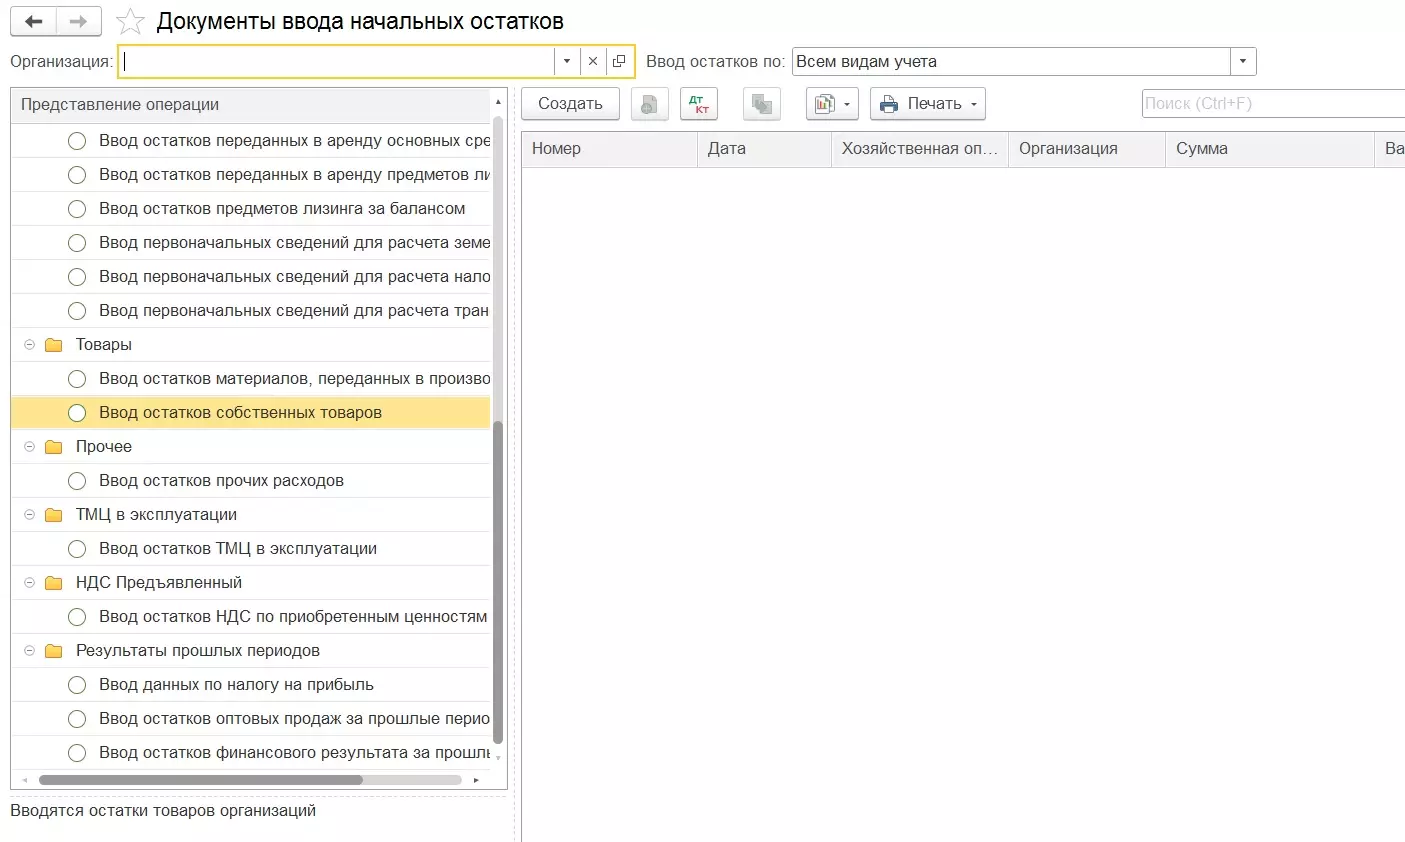Select the circle for Ввод остатков оптовых продаж
This screenshot has height=842, width=1405.
(x=77, y=719)
